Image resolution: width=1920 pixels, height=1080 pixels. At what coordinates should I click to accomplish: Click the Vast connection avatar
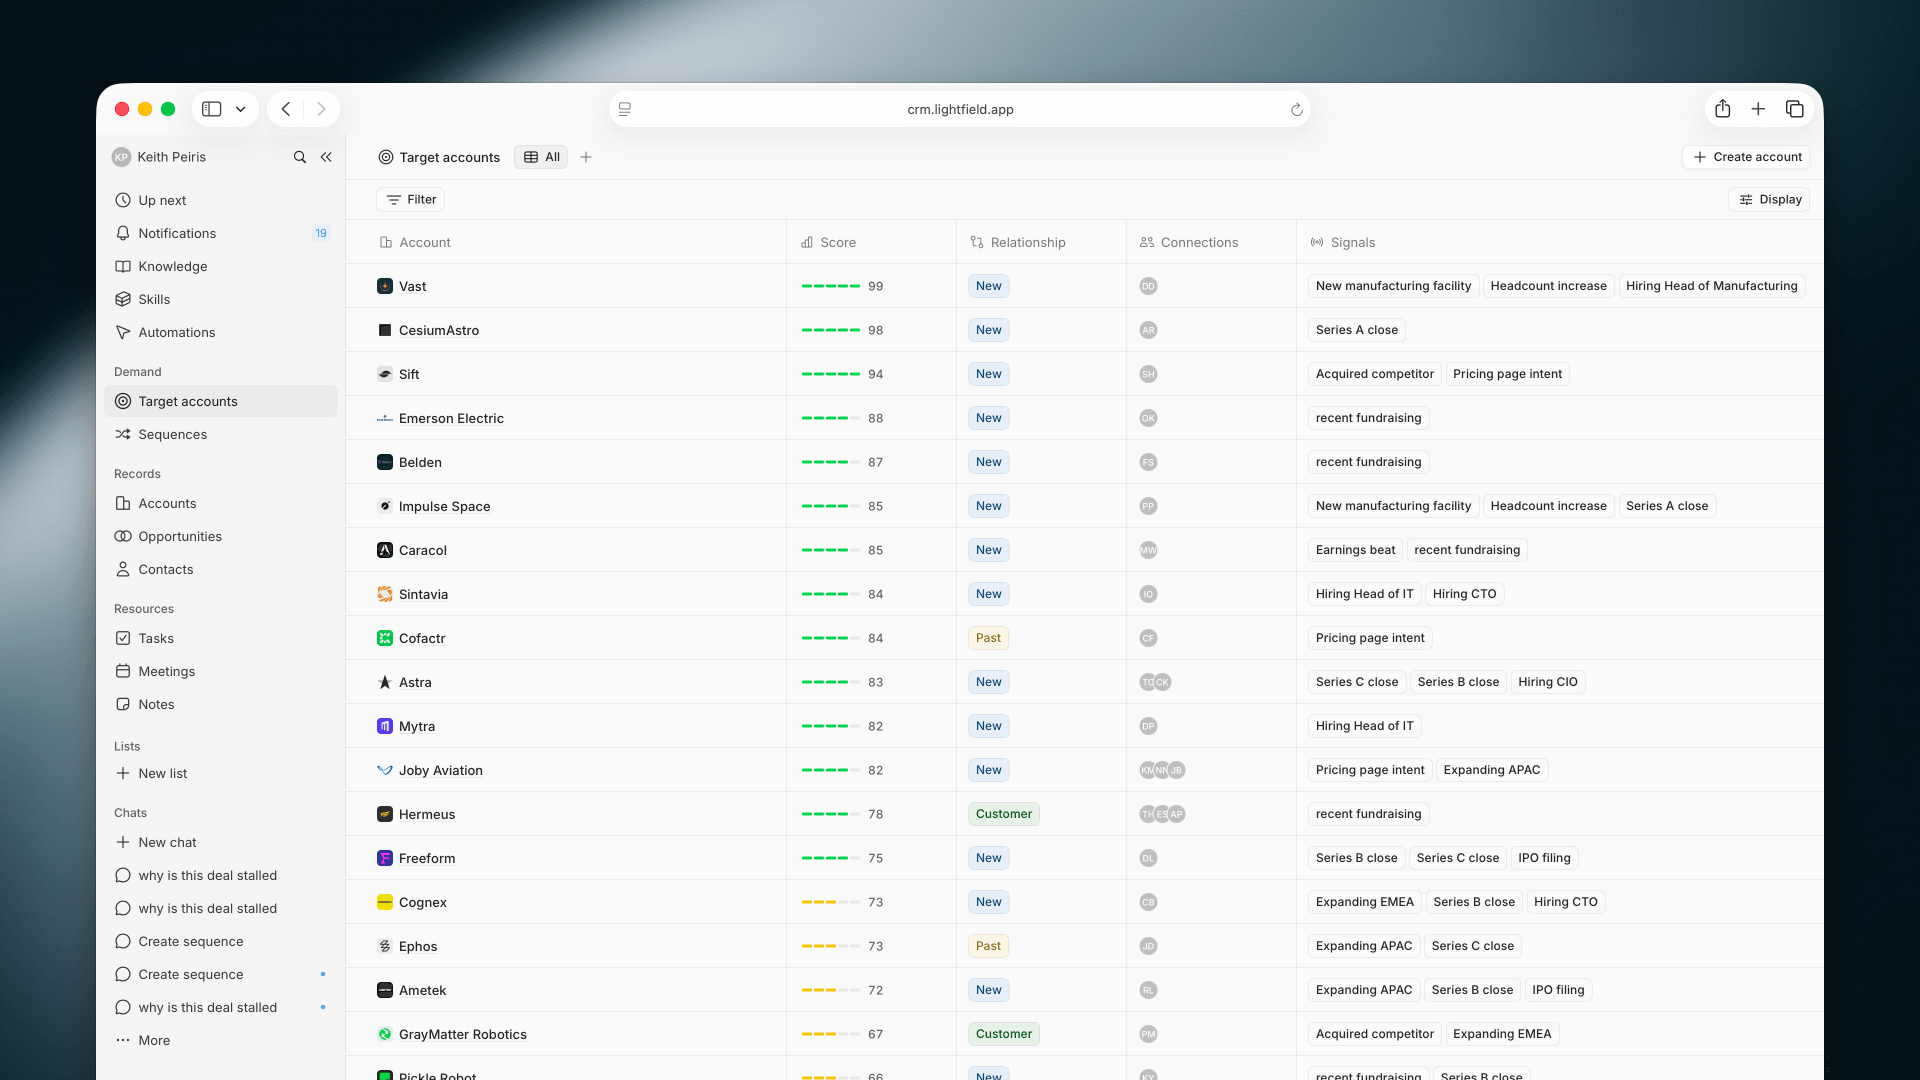tap(1148, 286)
